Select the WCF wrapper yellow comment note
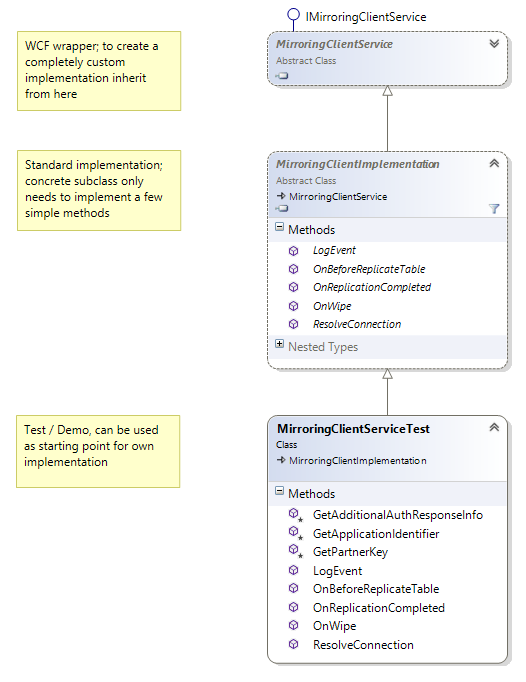The height and width of the screenshot is (682, 526). point(99,70)
